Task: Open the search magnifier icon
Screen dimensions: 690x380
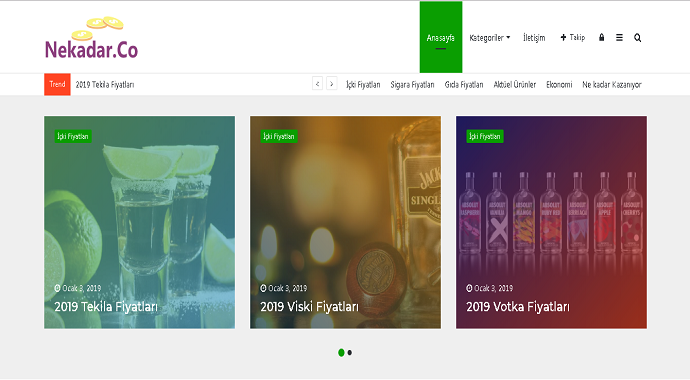Action: (637, 38)
